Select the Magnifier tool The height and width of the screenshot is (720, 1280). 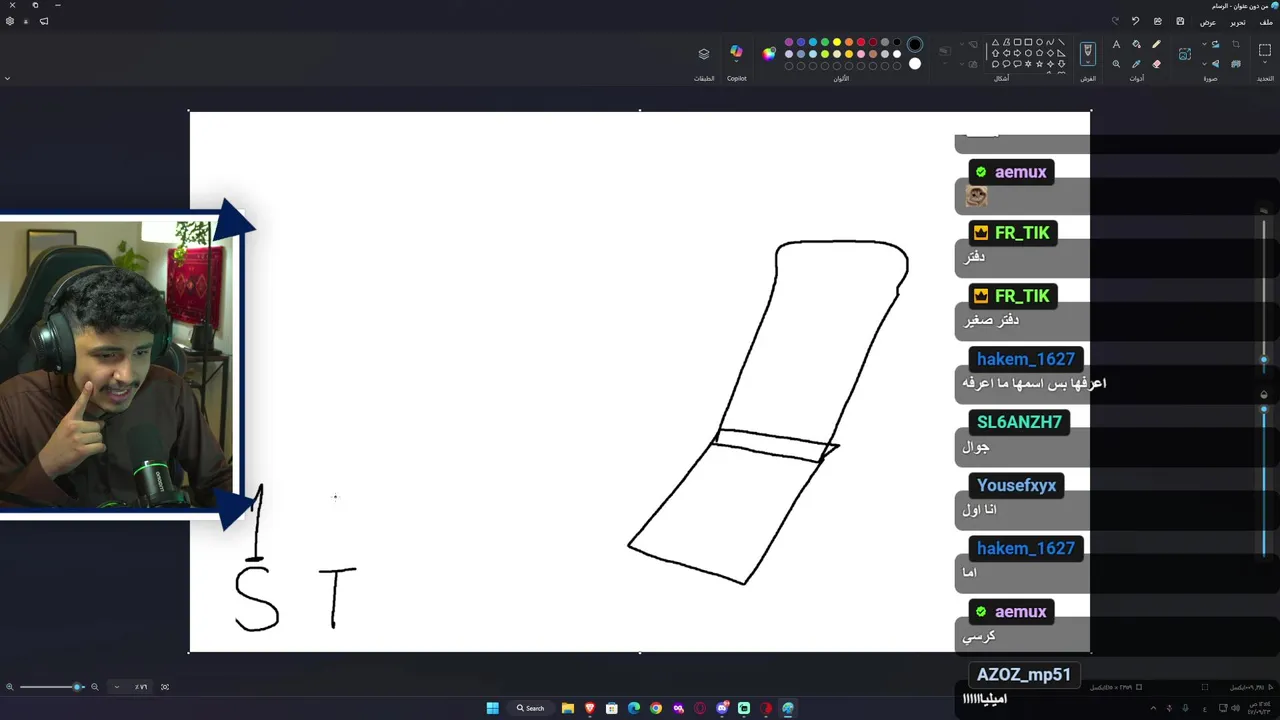[1116, 64]
